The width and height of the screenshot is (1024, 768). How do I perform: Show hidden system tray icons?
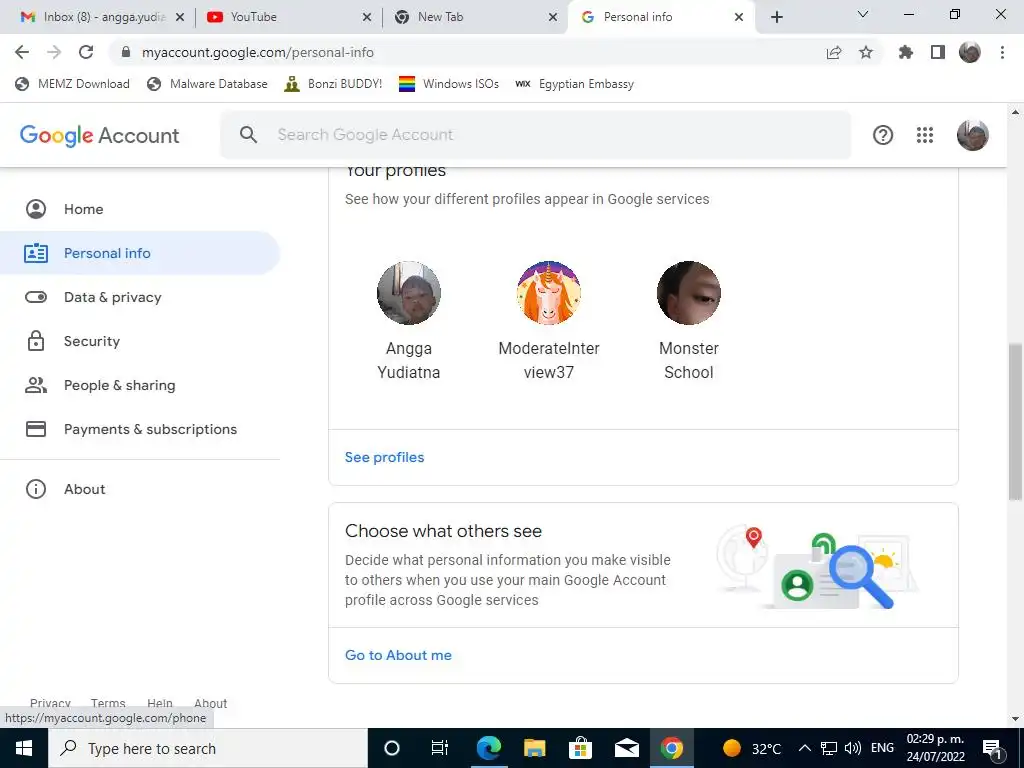click(x=805, y=748)
